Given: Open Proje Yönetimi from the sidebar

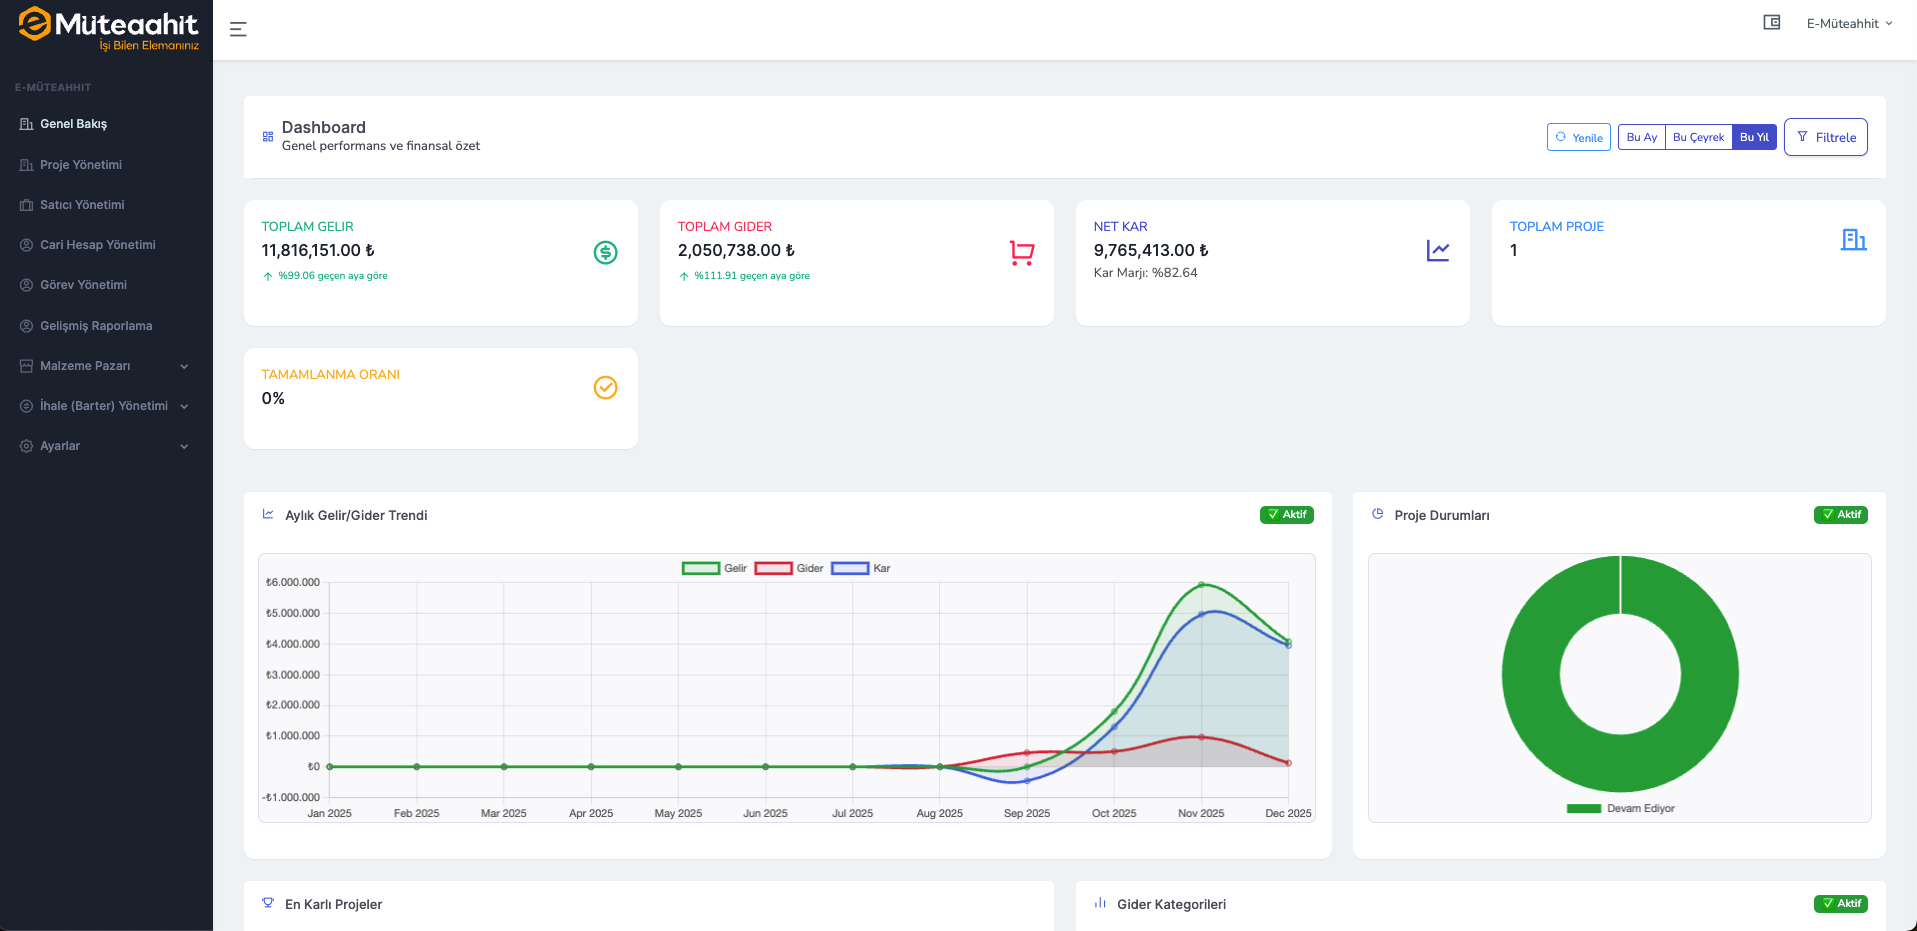Looking at the screenshot, I should pyautogui.click(x=81, y=165).
